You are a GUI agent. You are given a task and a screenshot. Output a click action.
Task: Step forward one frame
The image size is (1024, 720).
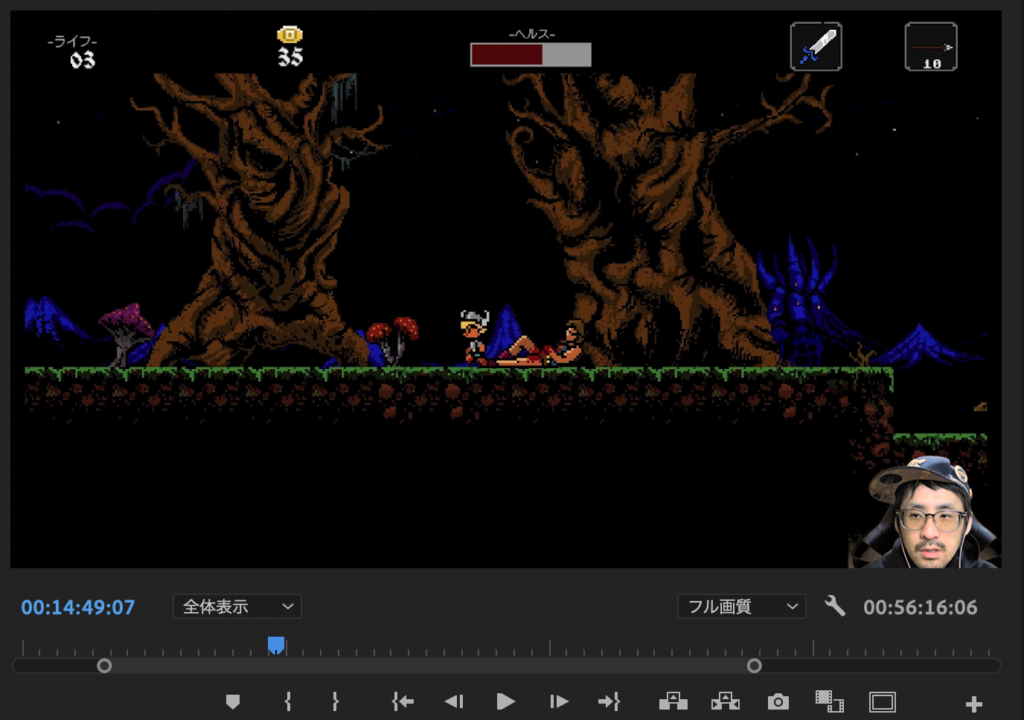pos(559,702)
